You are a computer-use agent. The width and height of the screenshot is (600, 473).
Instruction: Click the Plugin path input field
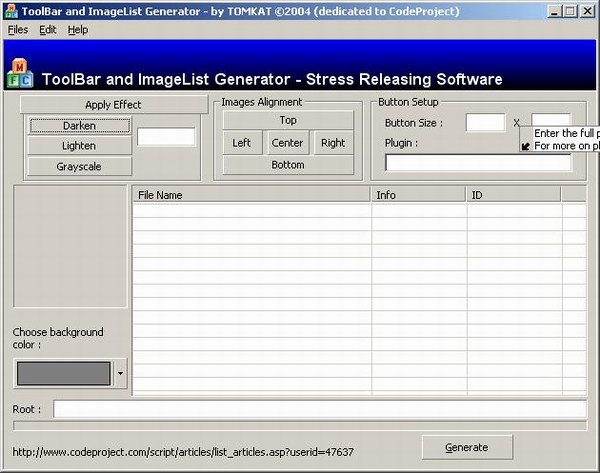pyautogui.click(x=478, y=163)
